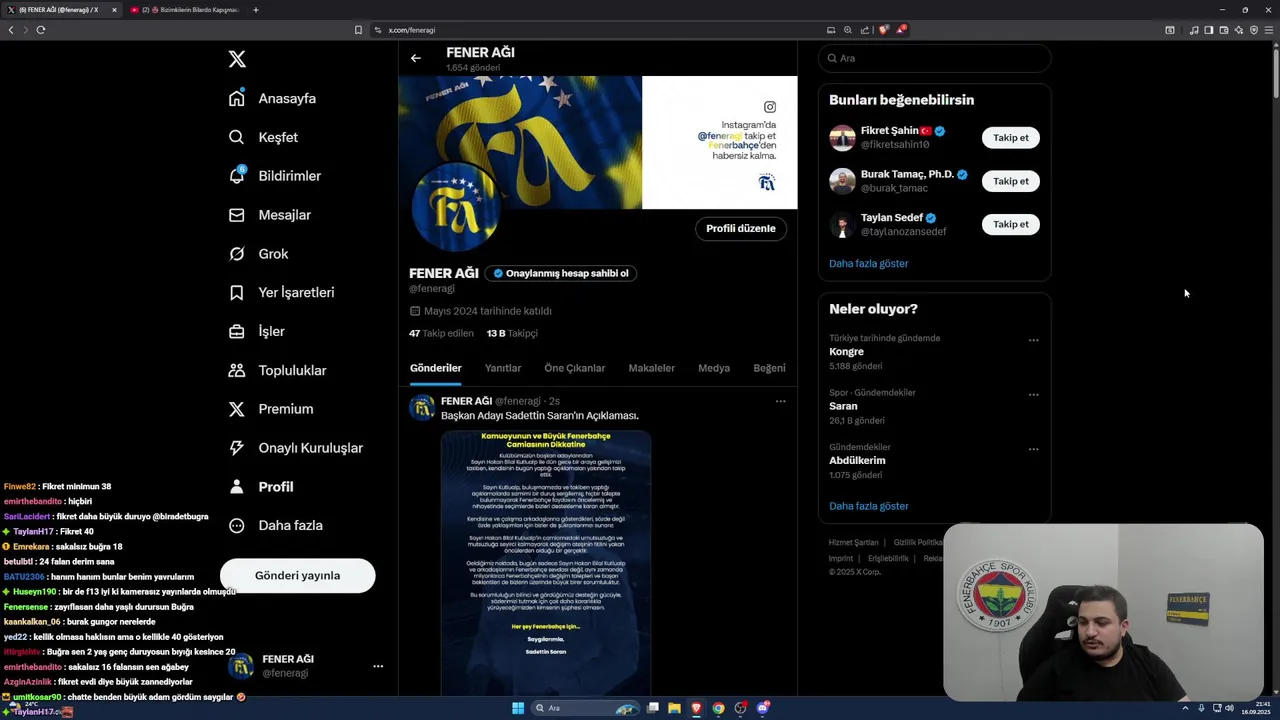Click zoom magnifier icon in address bar
The width and height of the screenshot is (1280, 720).
(x=848, y=30)
